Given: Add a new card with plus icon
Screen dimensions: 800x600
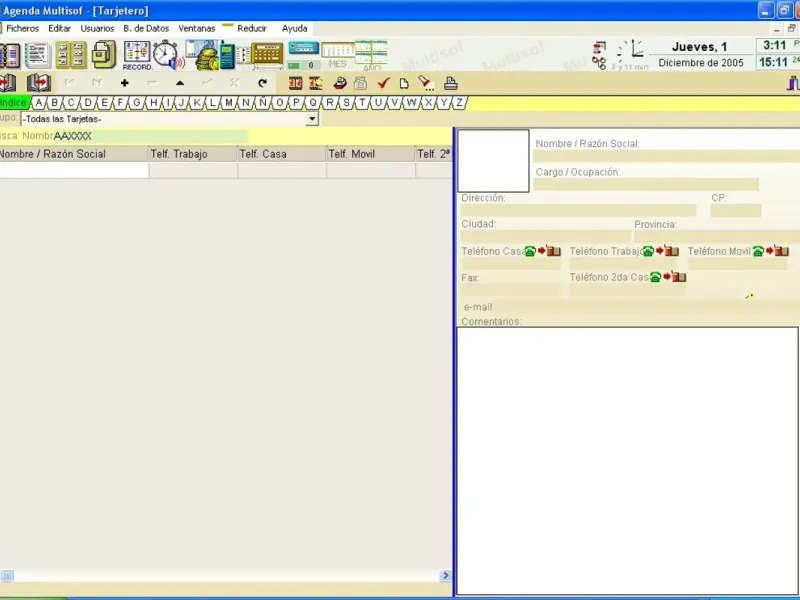Looking at the screenshot, I should pyautogui.click(x=124, y=83).
